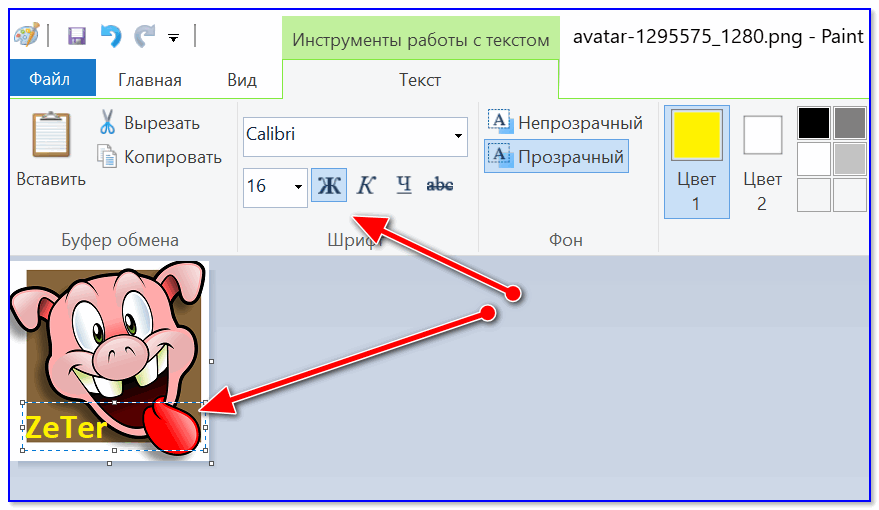Pick the white palette swatch below black
Image resolution: width=879 pixels, height=510 pixels.
click(x=814, y=159)
